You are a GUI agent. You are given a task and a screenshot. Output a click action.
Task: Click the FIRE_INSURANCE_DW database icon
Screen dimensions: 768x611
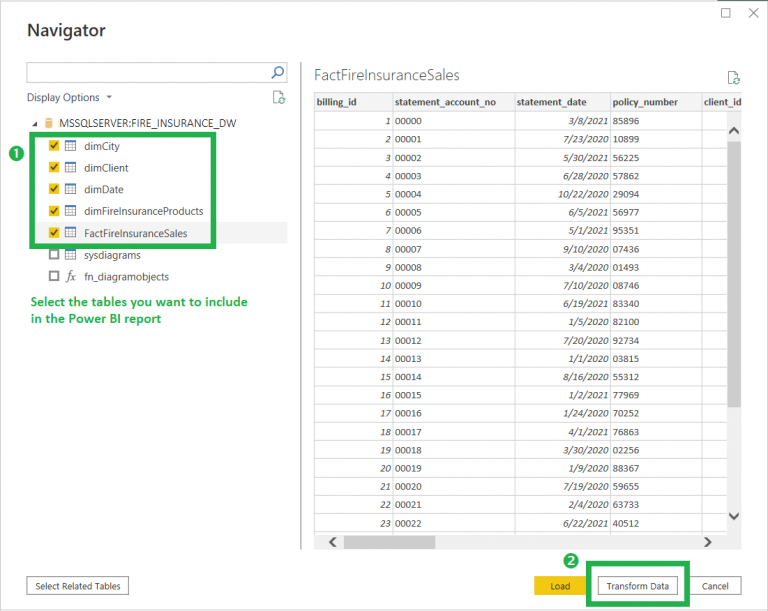click(48, 123)
